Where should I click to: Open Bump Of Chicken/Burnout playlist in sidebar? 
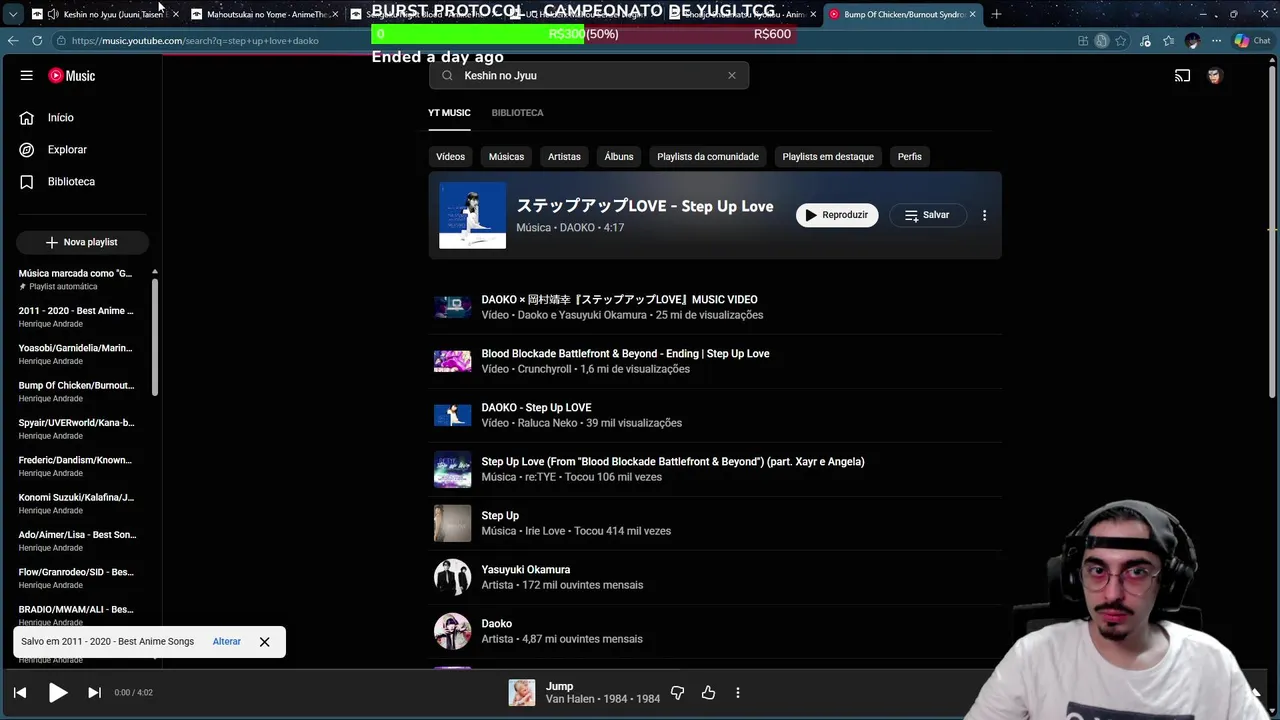point(76,391)
